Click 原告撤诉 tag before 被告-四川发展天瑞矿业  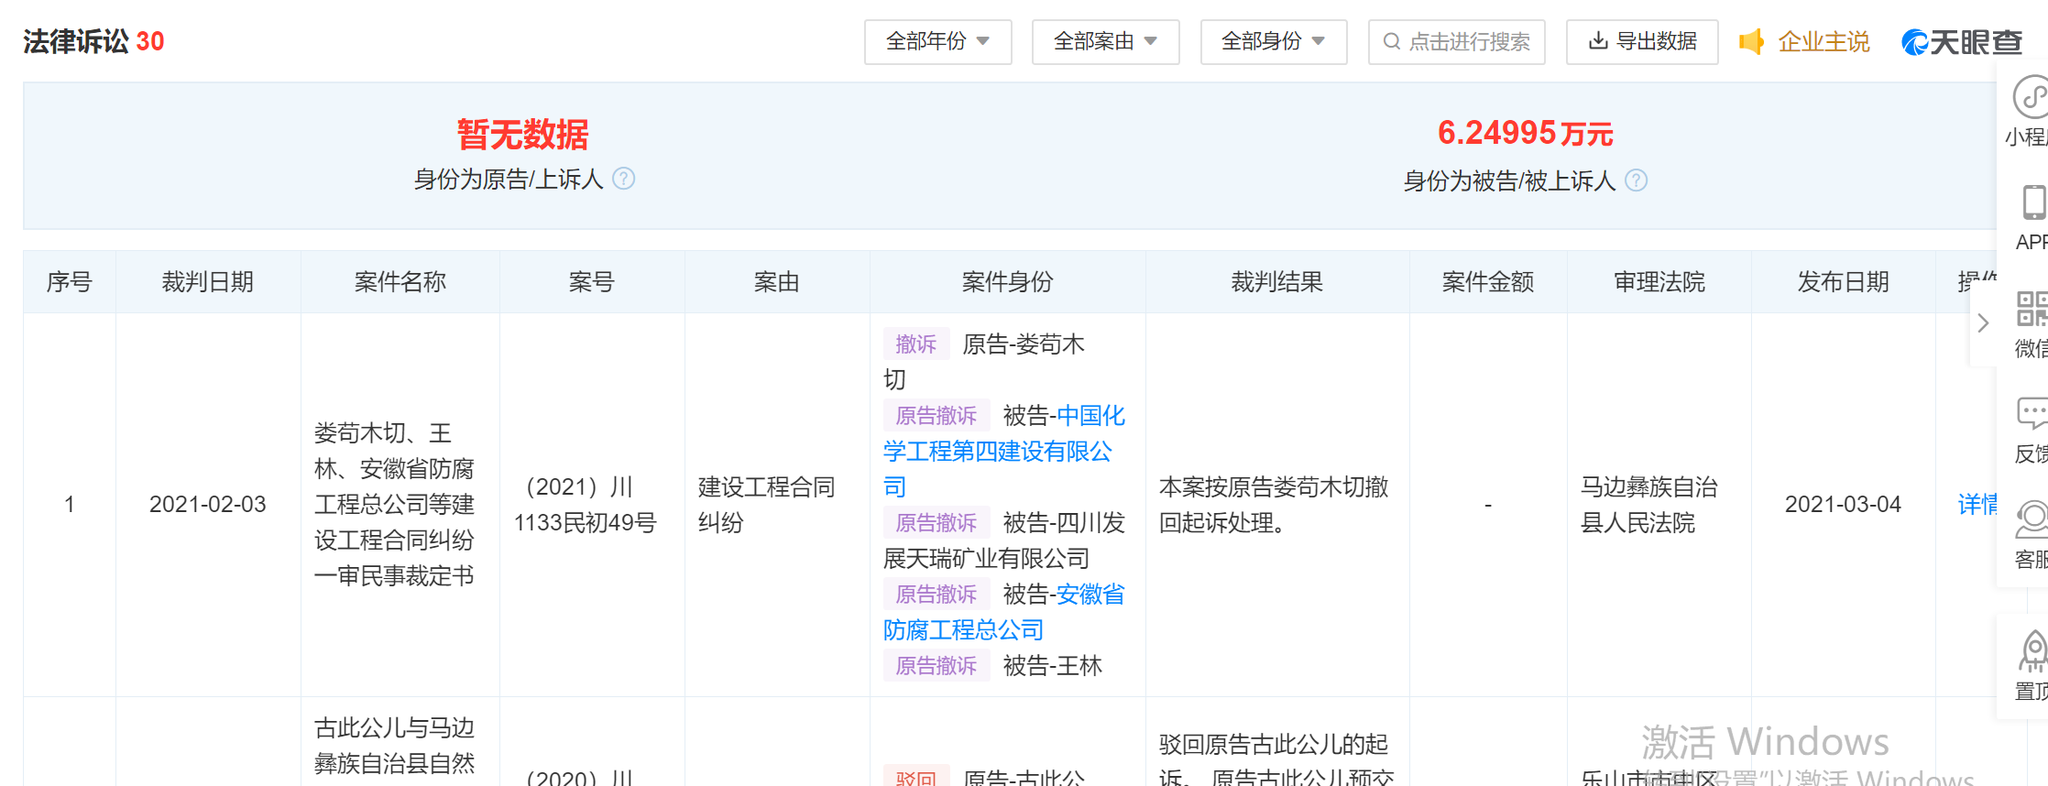[x=936, y=523]
